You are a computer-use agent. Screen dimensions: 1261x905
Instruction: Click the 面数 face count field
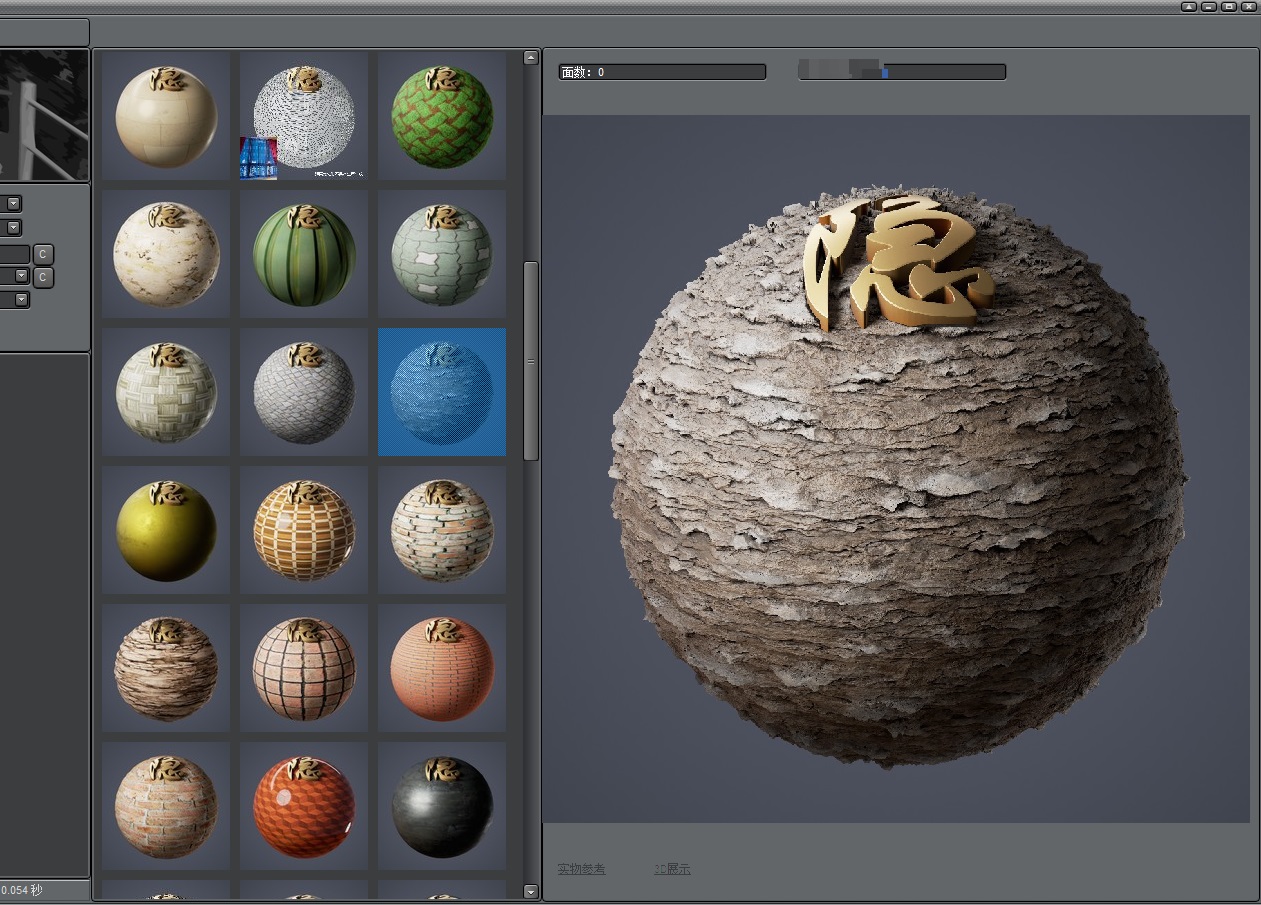662,72
